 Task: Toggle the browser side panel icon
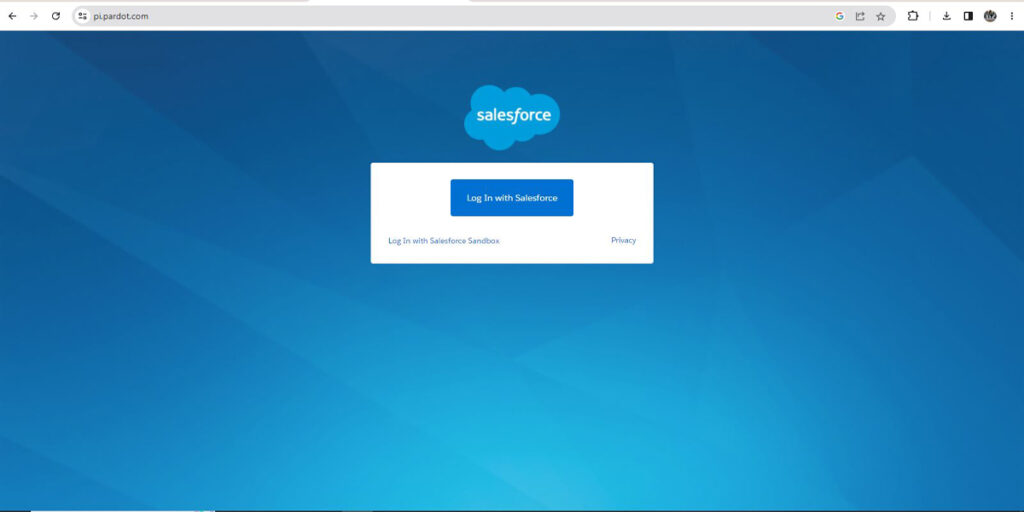click(968, 16)
